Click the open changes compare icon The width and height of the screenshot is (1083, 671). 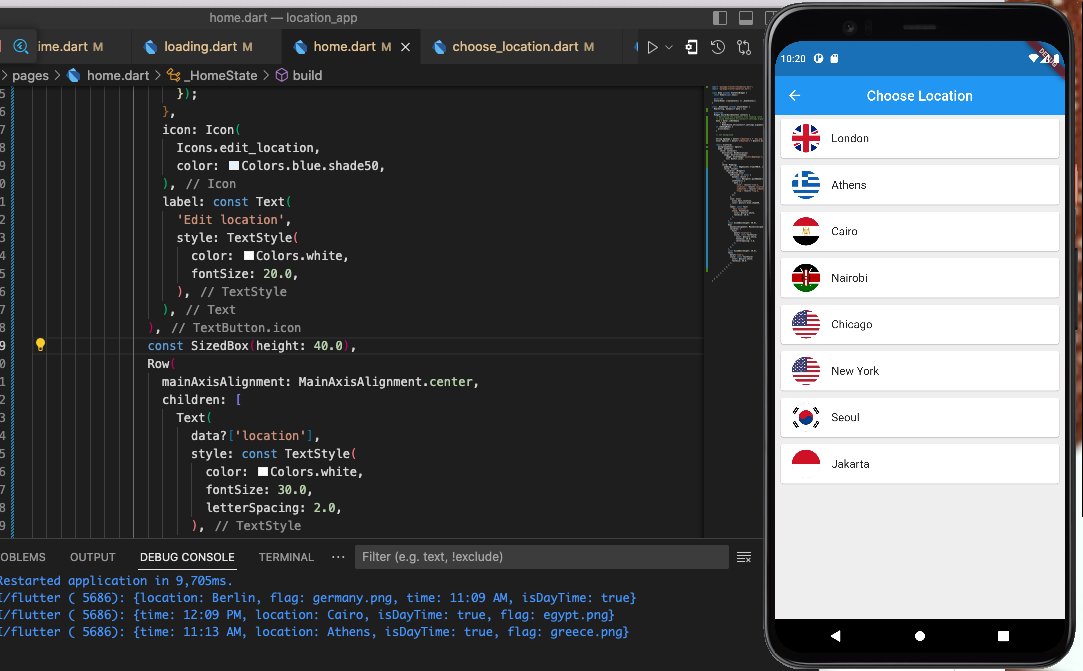[x=744, y=47]
